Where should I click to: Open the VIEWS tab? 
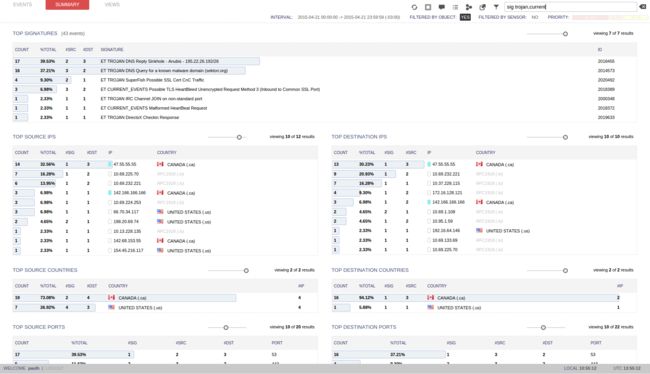pos(112,5)
